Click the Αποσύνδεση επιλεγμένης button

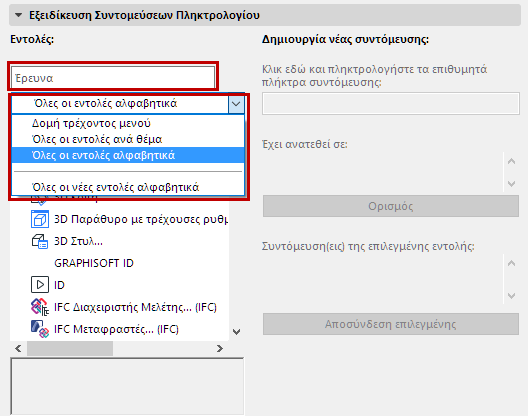(391, 324)
